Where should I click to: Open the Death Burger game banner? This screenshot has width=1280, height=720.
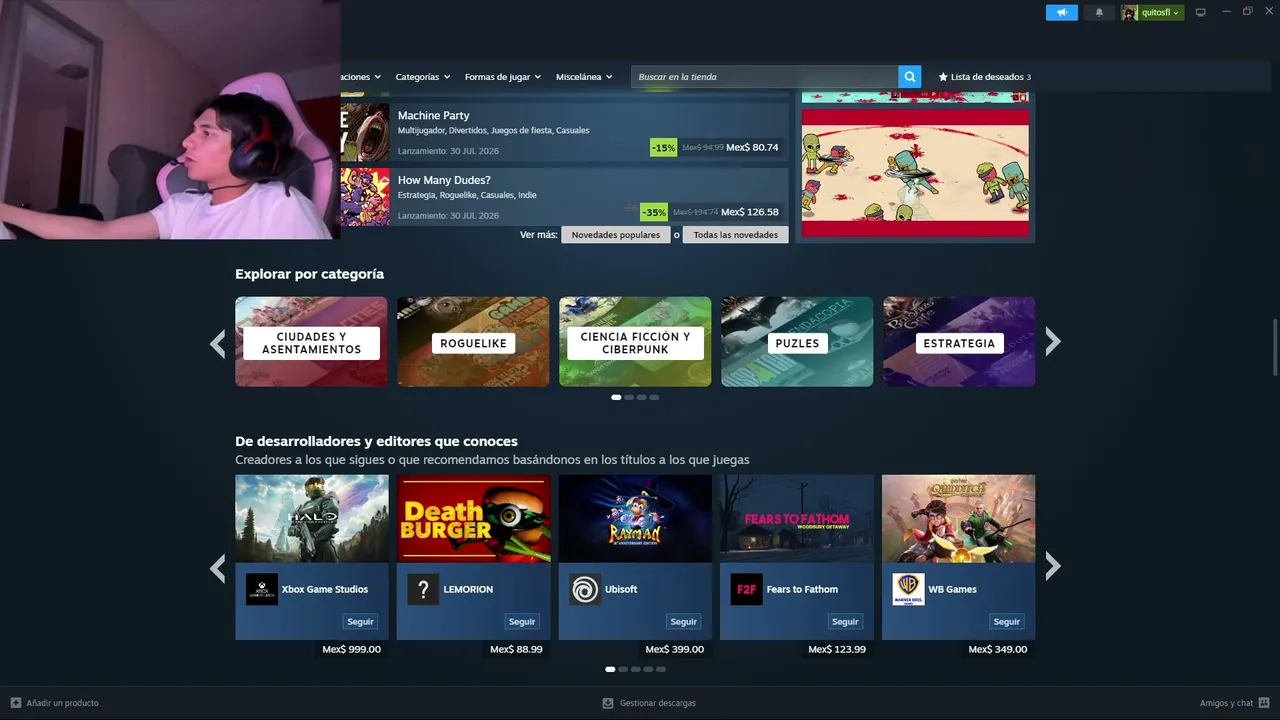[473, 519]
